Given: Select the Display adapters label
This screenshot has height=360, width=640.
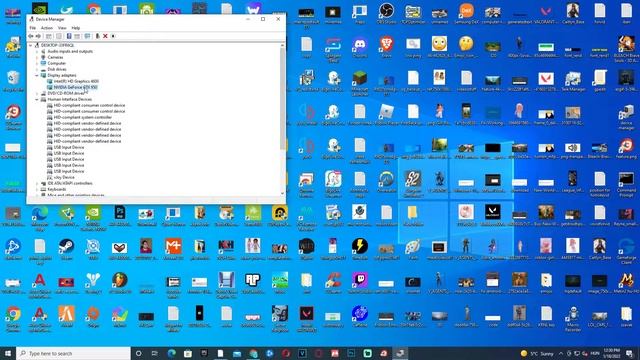Looking at the screenshot, I should (x=62, y=75).
